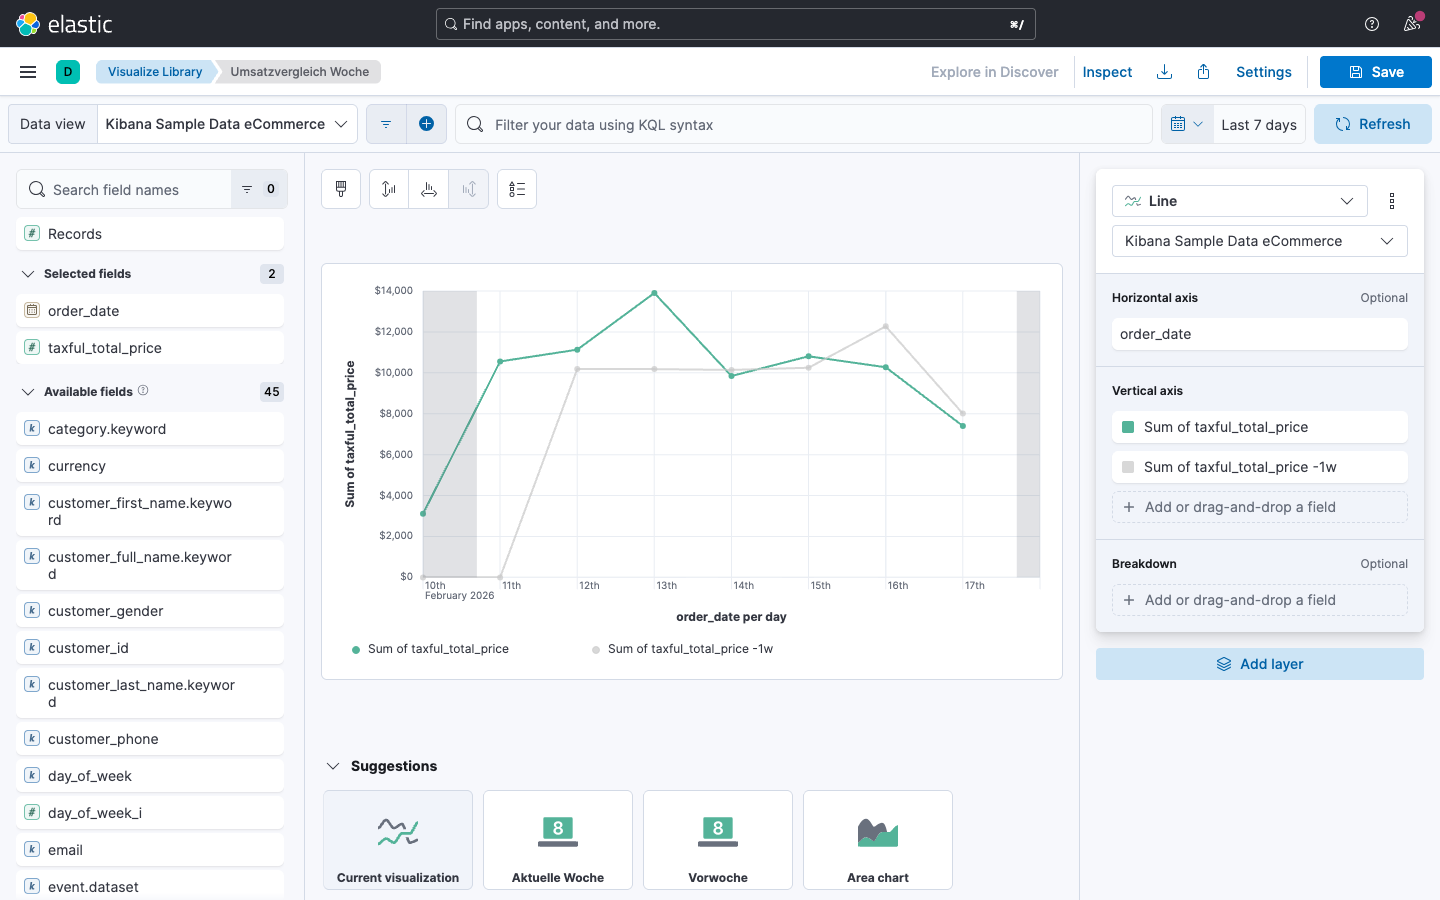This screenshot has height=900, width=1440.
Task: Click the green color swatch for taxful_total_price
Action: (x=1128, y=427)
